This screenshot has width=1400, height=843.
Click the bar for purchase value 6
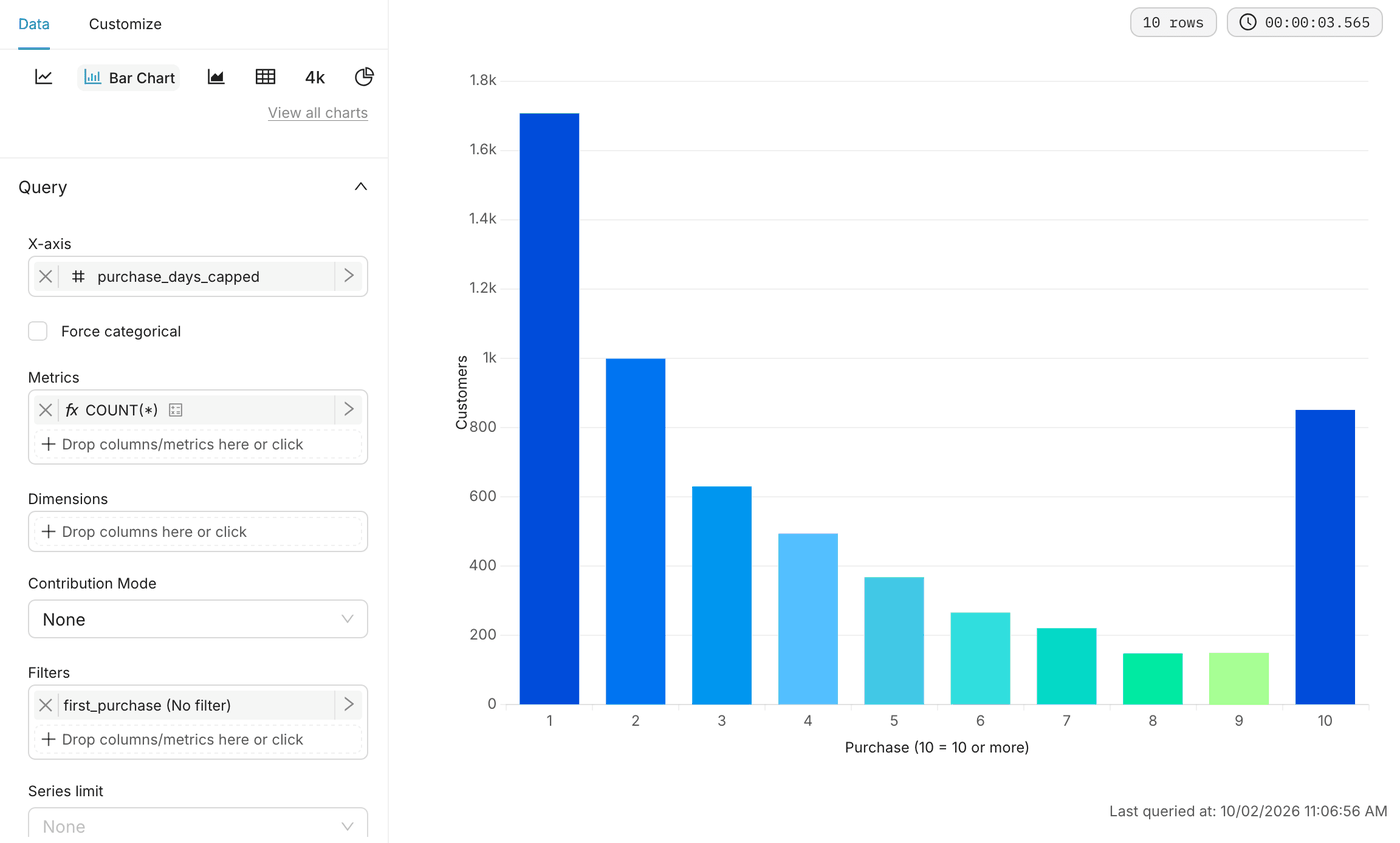tap(980, 658)
